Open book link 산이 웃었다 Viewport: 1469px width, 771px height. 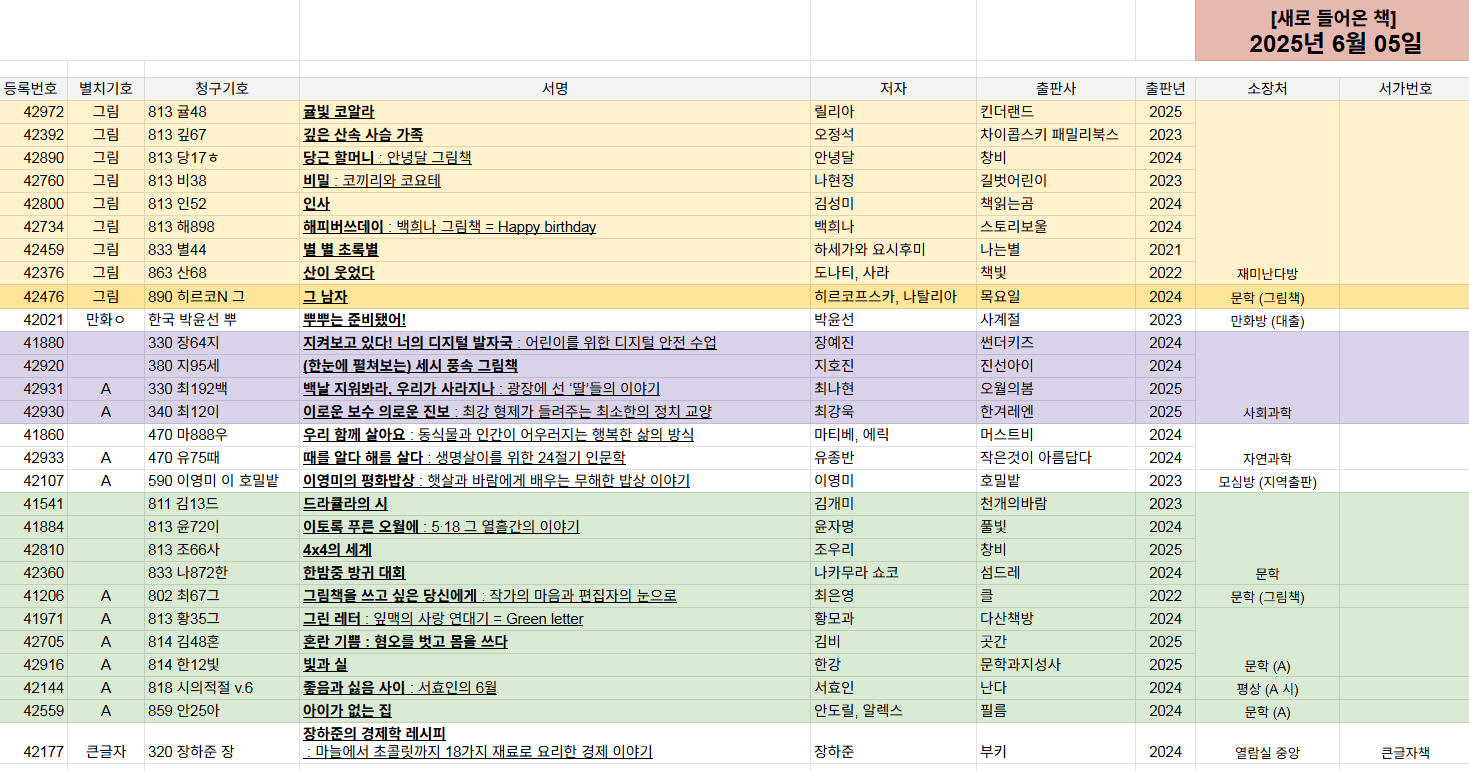click(338, 273)
